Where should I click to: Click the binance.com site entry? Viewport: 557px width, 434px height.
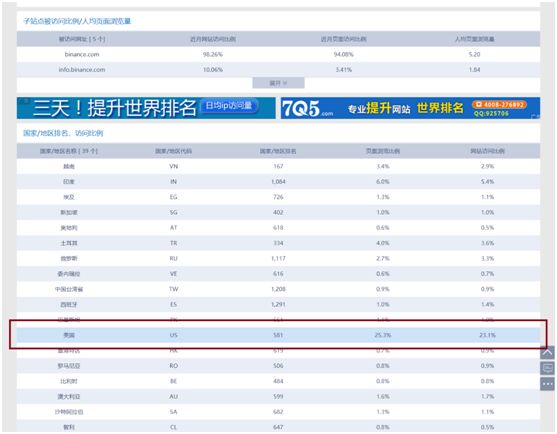(x=82, y=54)
